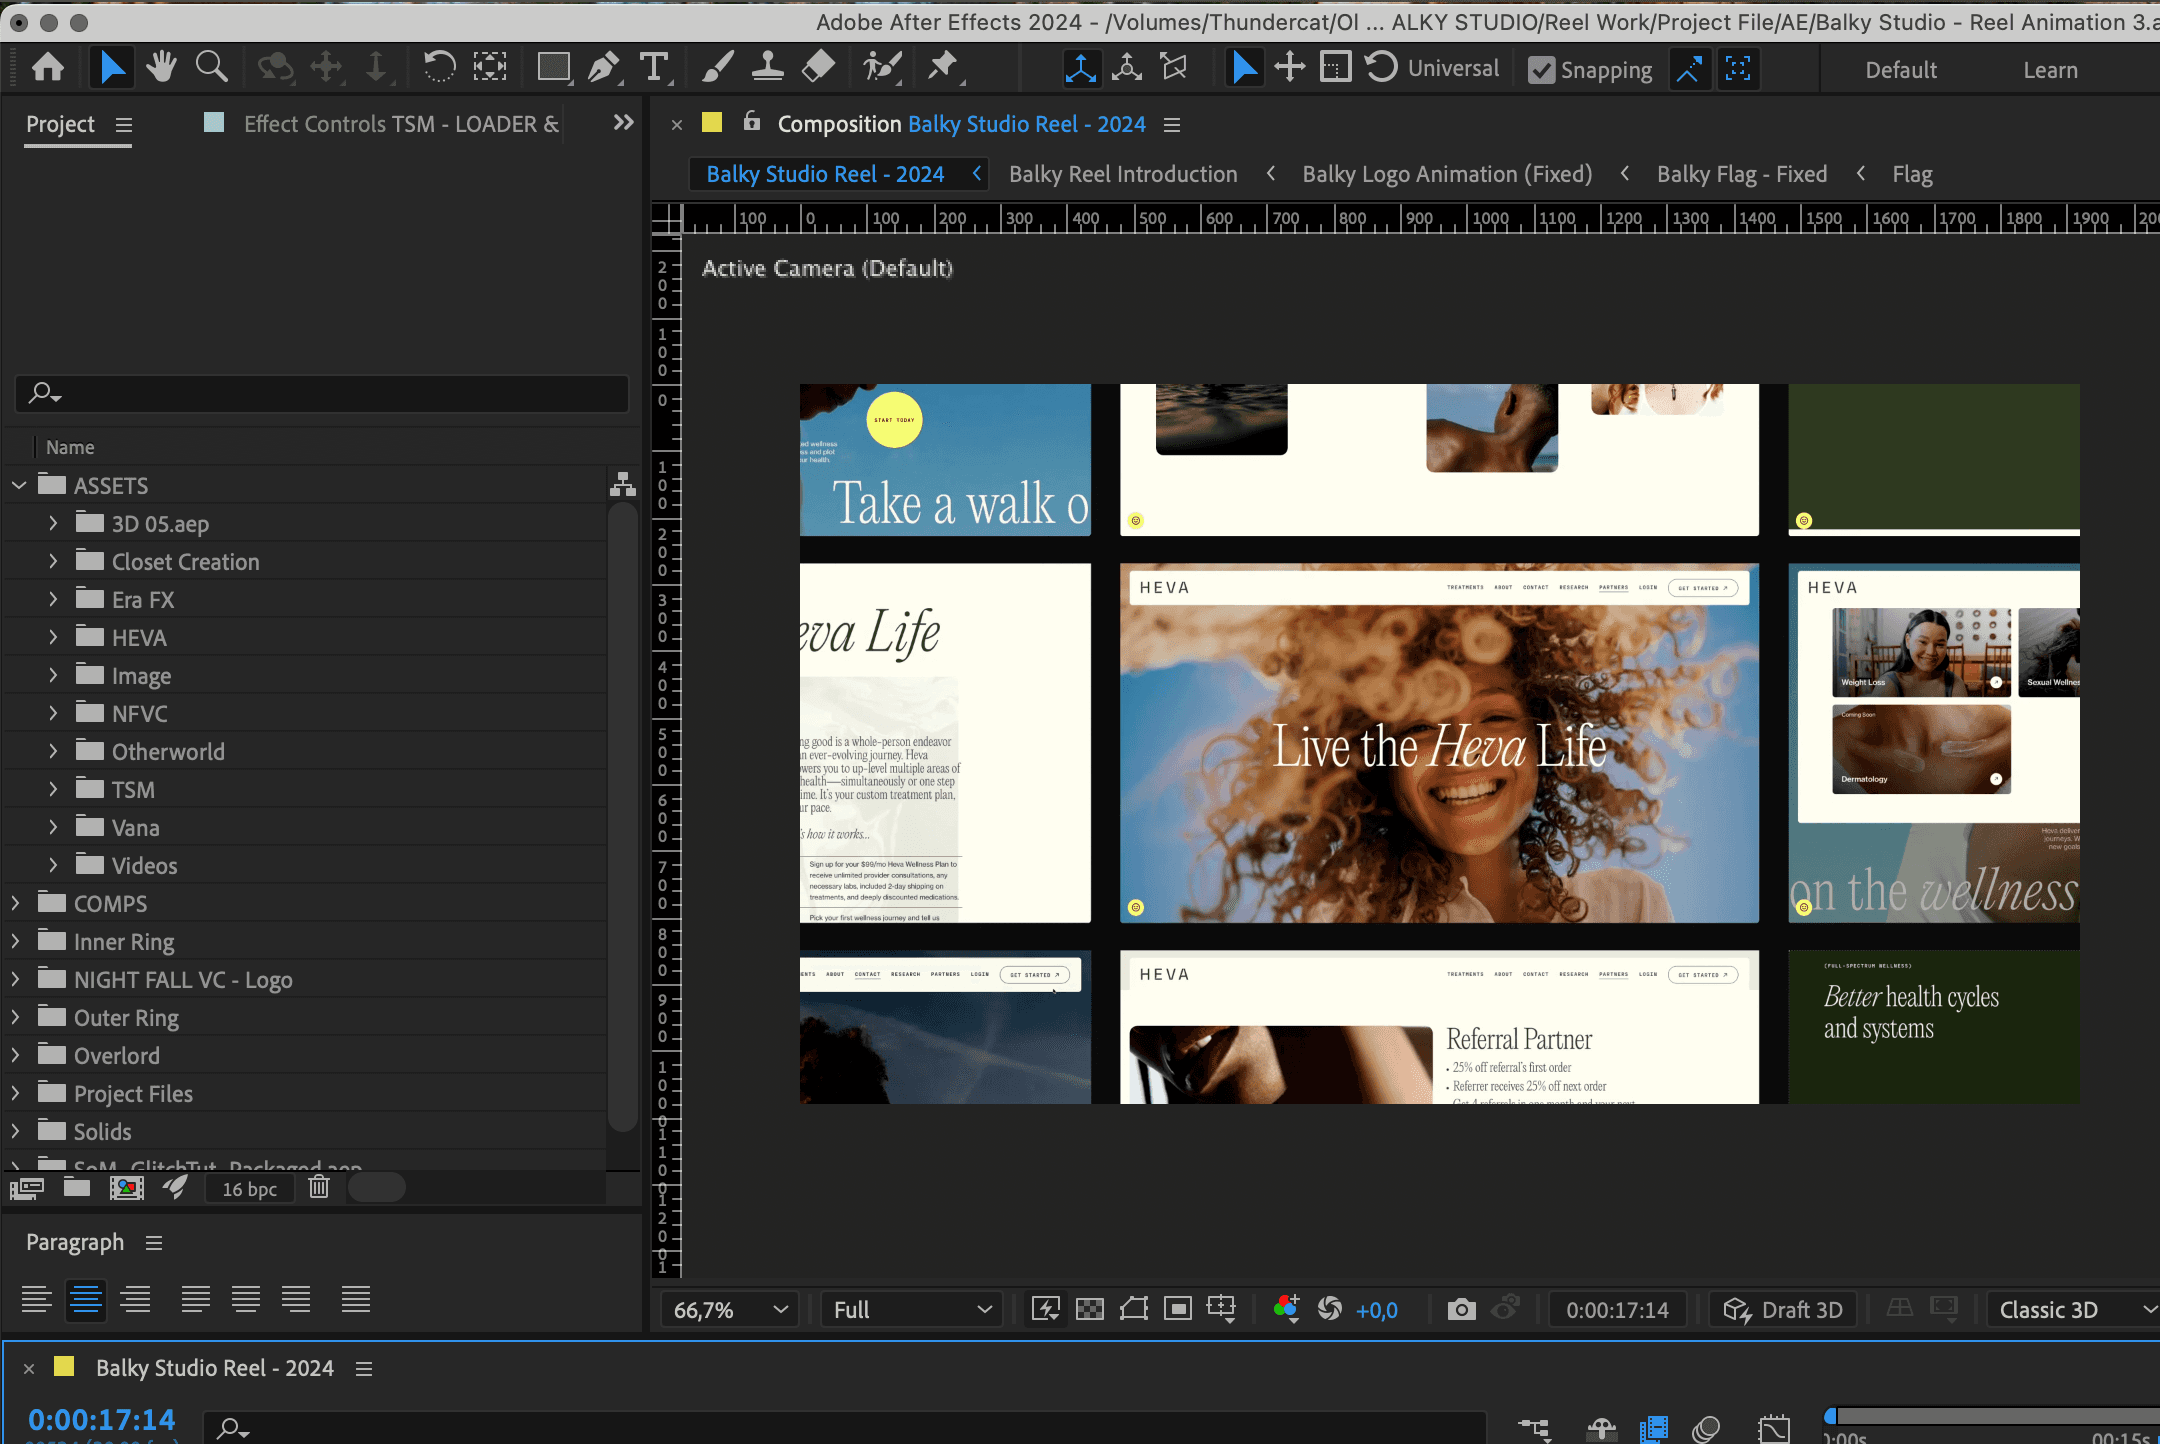Expand the Otherworld folder
Screen dimensions: 2160x1444
(53, 751)
